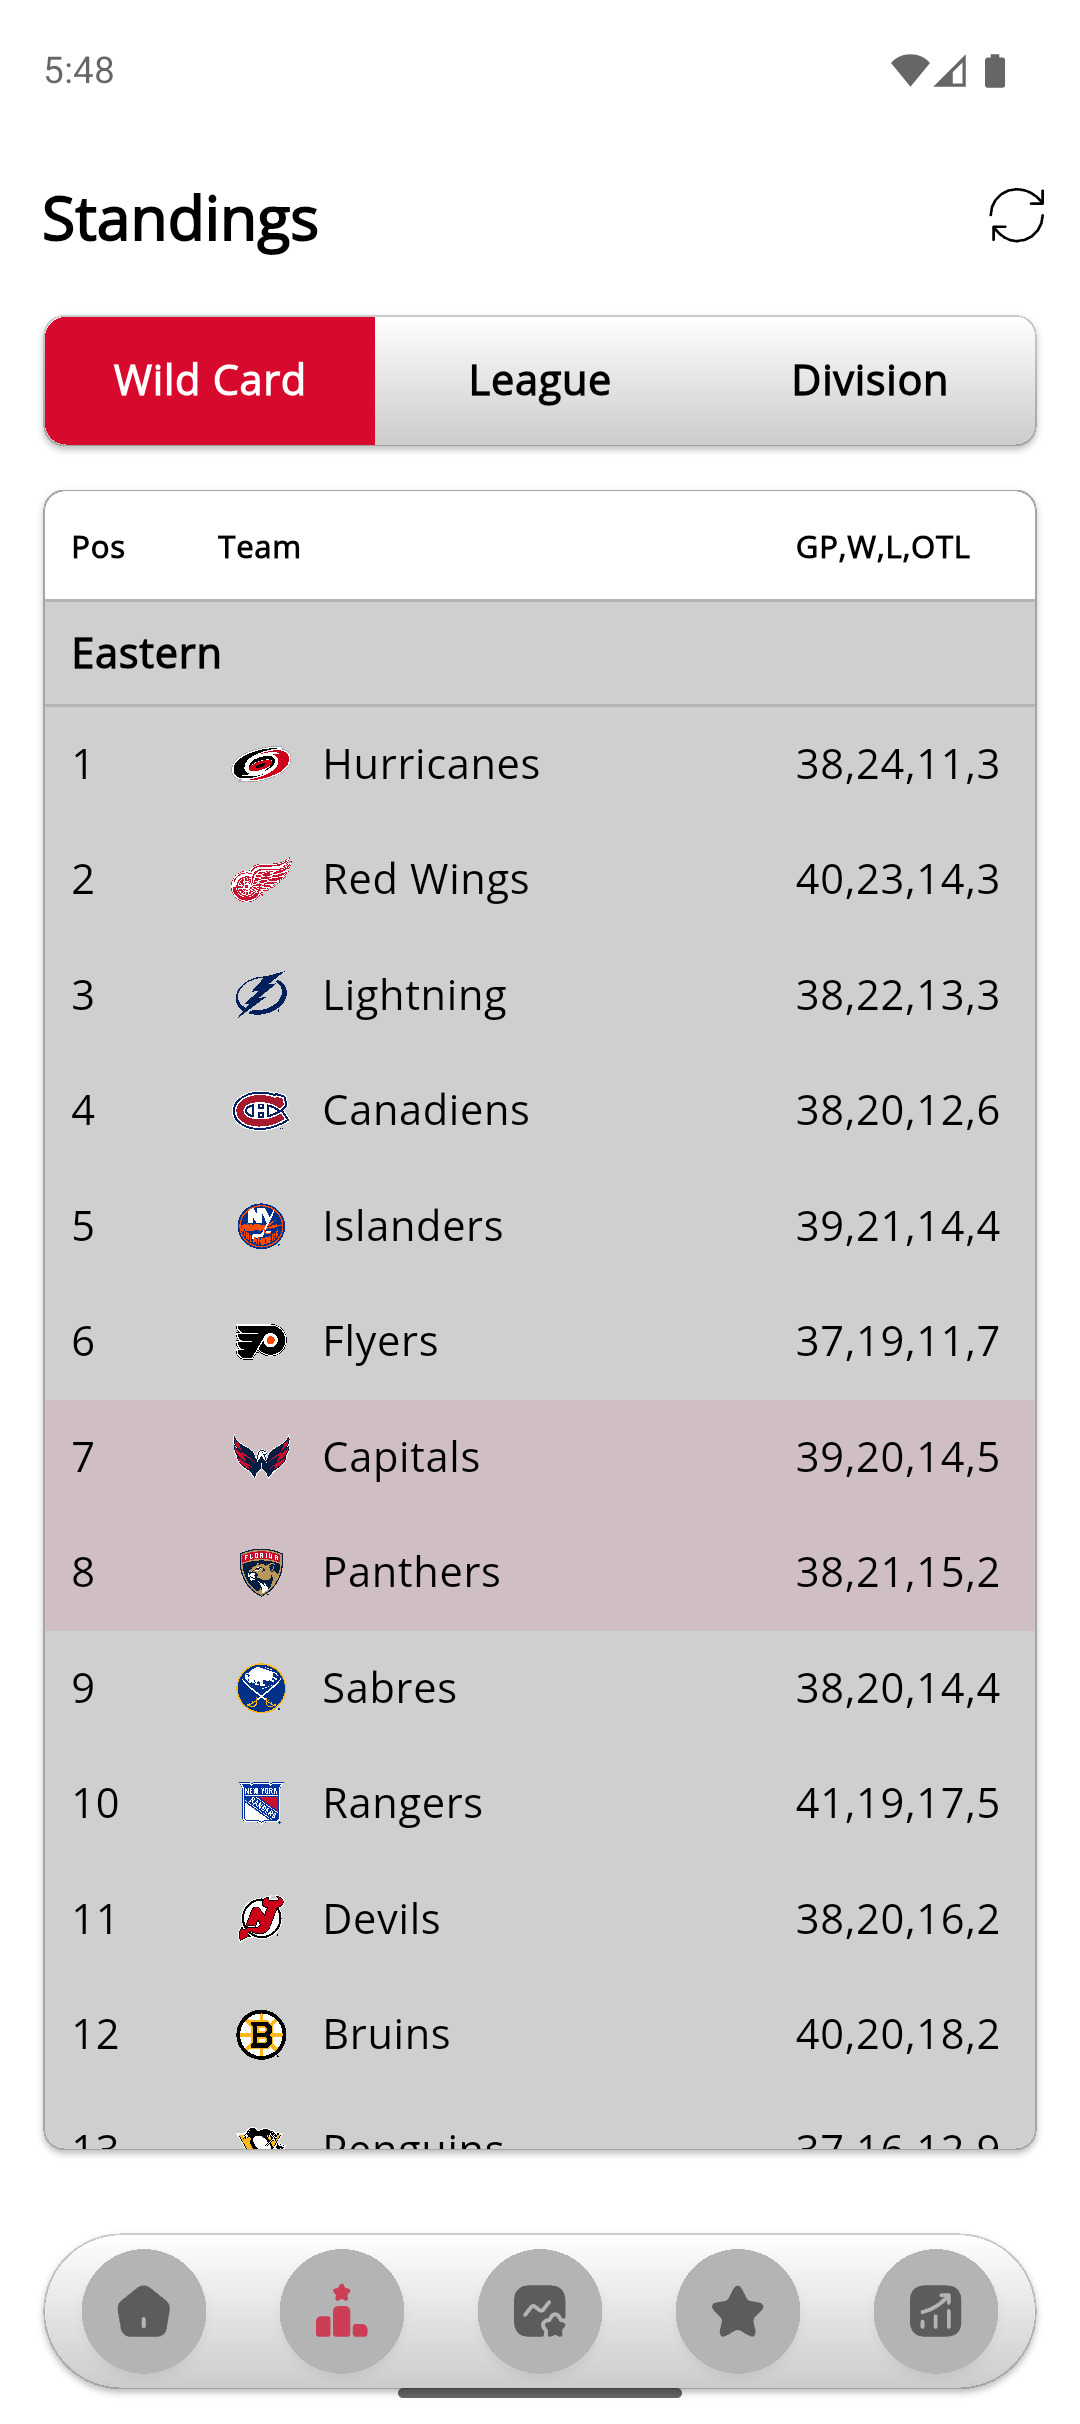Tap the Capitals team logo
1080x2424 pixels.
click(x=261, y=1456)
